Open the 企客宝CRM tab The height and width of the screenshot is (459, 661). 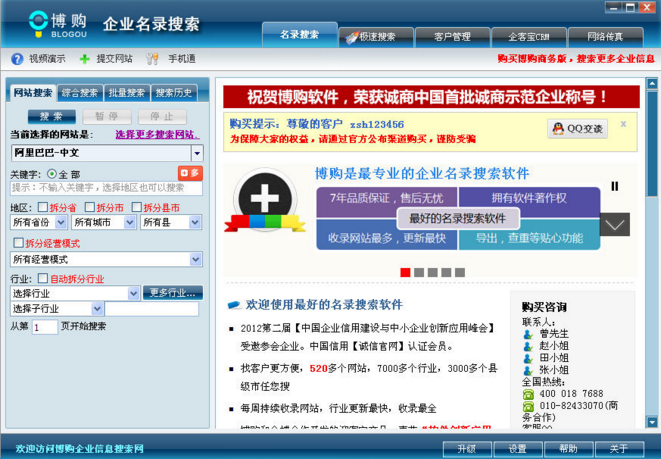click(x=529, y=37)
